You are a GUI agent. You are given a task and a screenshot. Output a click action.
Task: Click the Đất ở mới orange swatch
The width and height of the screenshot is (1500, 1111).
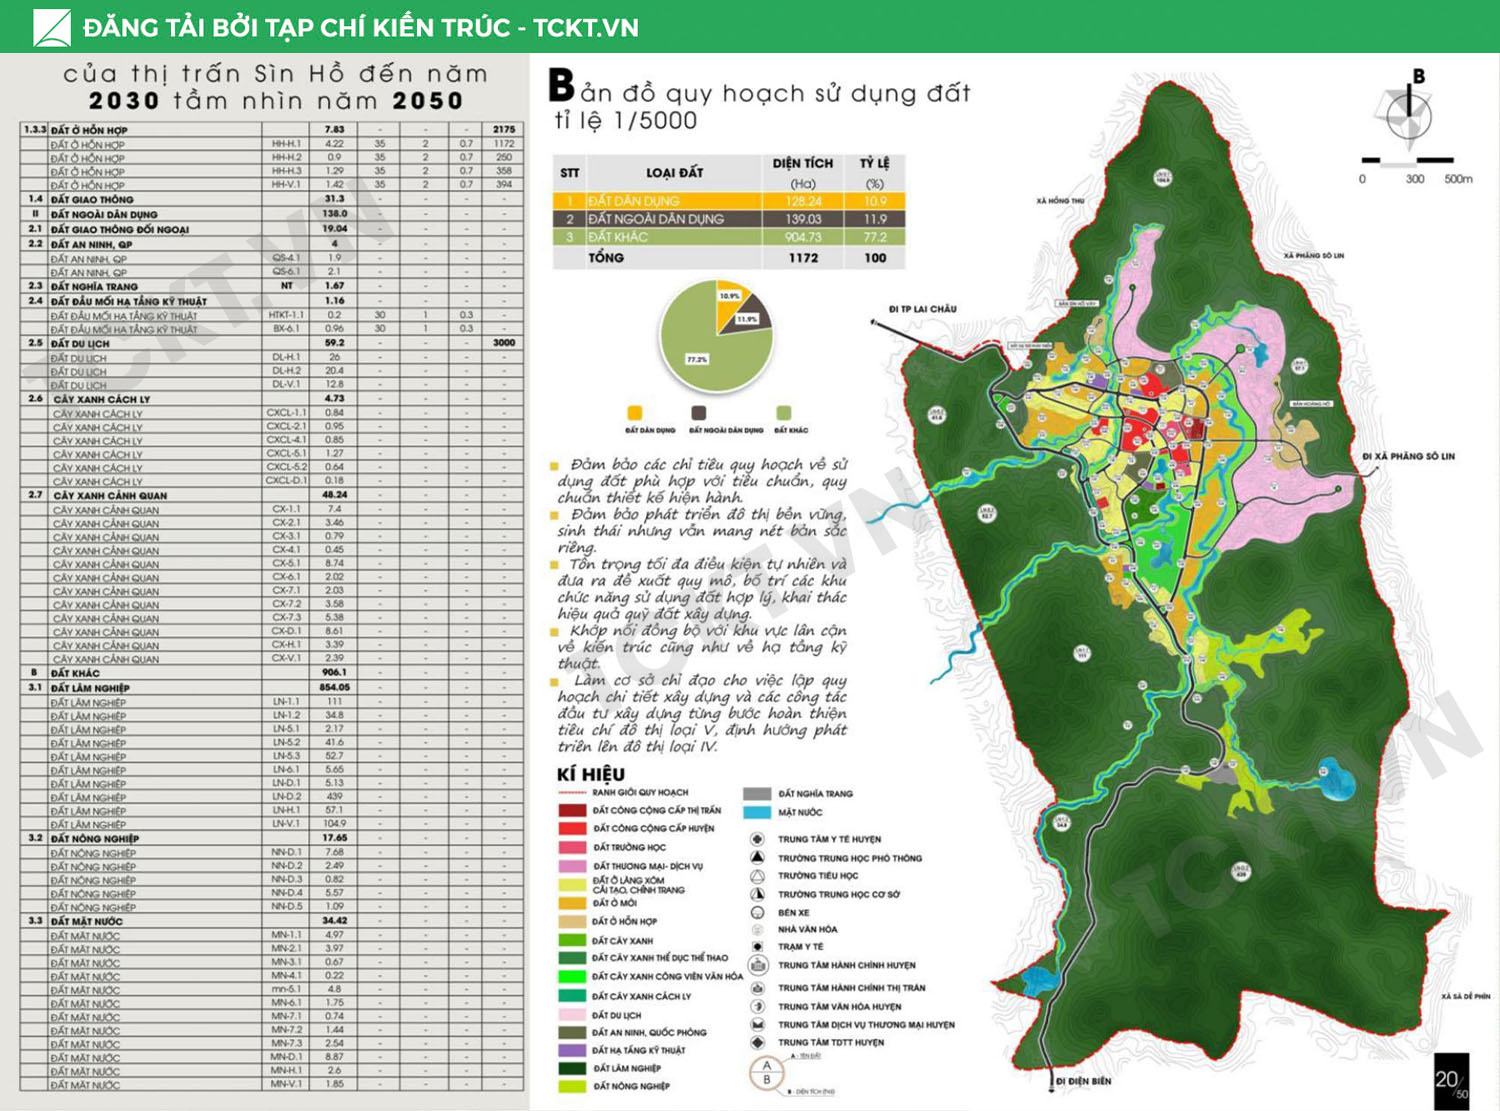pos(572,903)
